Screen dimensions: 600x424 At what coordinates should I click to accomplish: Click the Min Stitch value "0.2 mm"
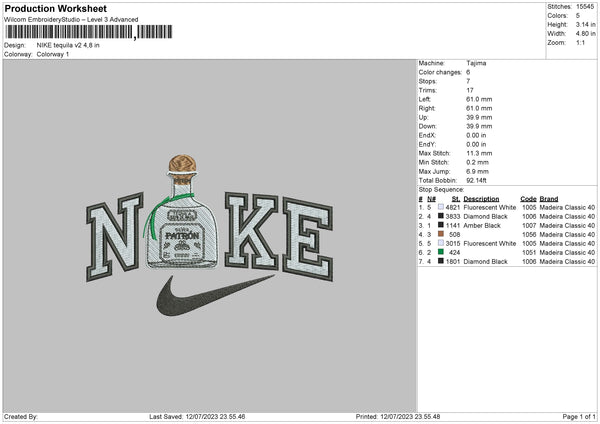click(x=477, y=162)
